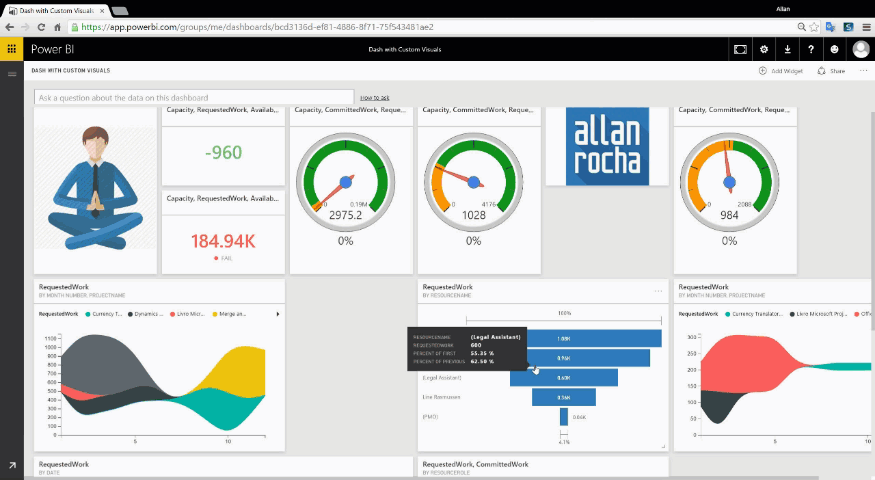875x480 pixels.
Task: Click the Google Translate extension icon
Action: click(831, 27)
